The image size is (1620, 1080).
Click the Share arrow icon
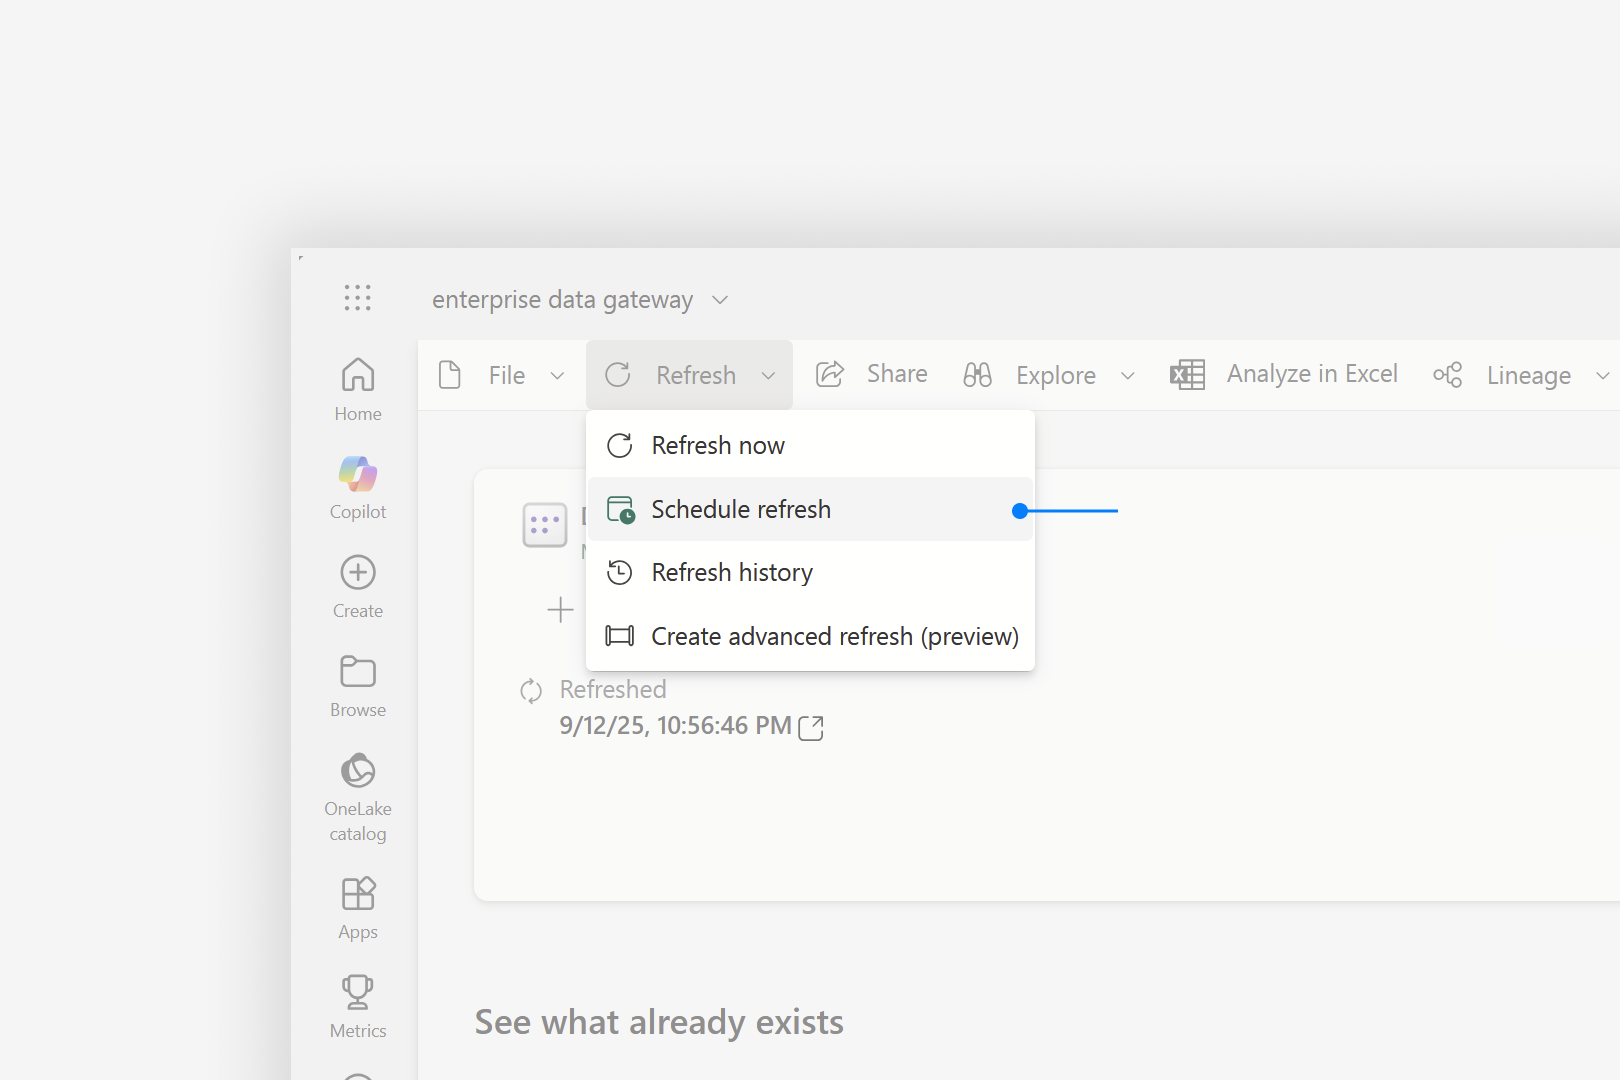click(830, 374)
